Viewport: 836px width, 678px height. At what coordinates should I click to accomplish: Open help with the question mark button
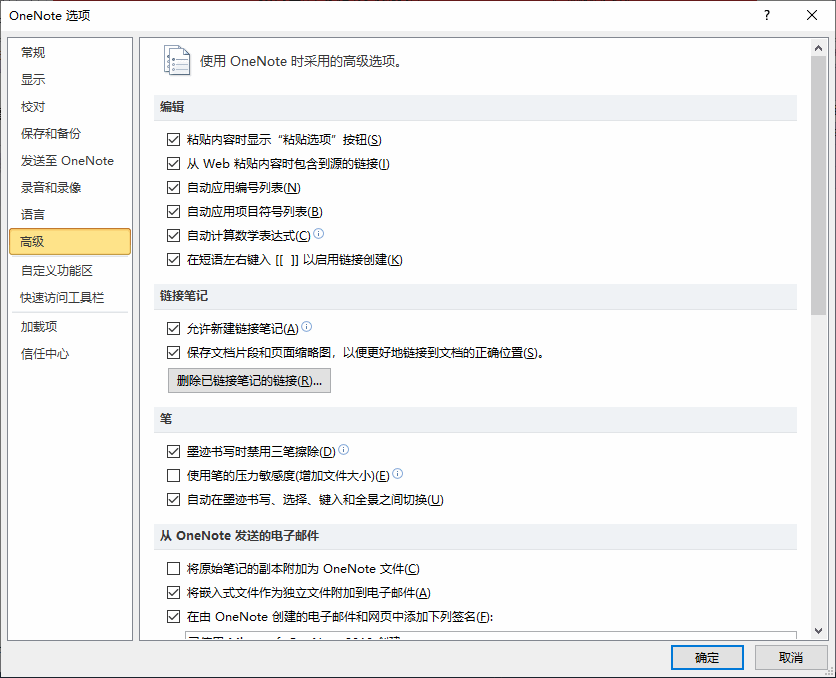point(767,15)
